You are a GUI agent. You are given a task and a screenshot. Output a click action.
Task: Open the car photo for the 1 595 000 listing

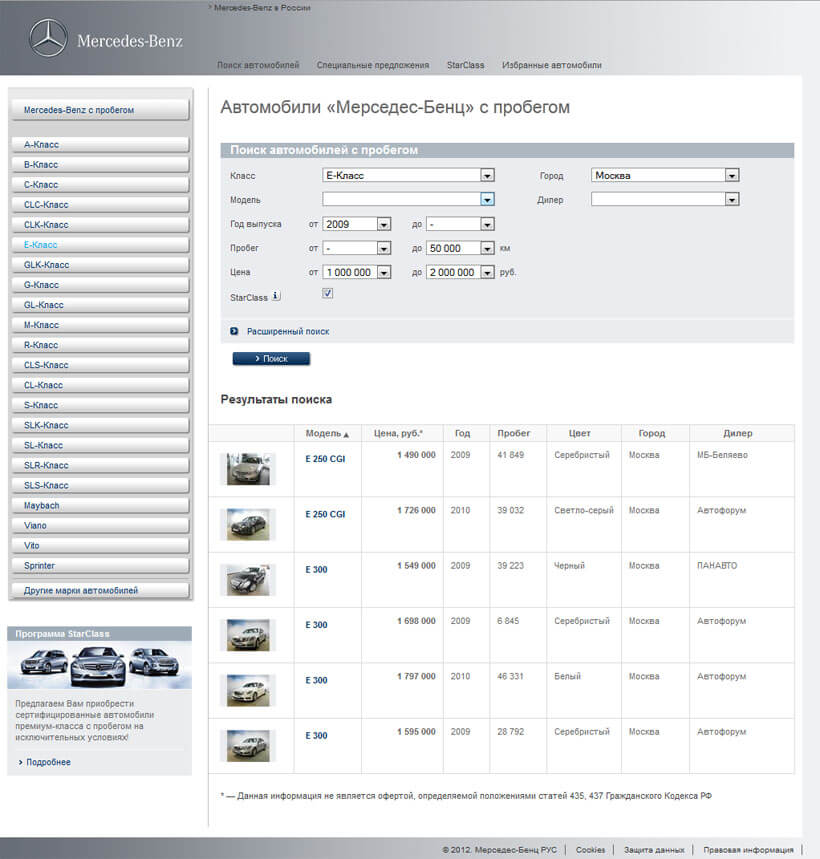(248, 746)
